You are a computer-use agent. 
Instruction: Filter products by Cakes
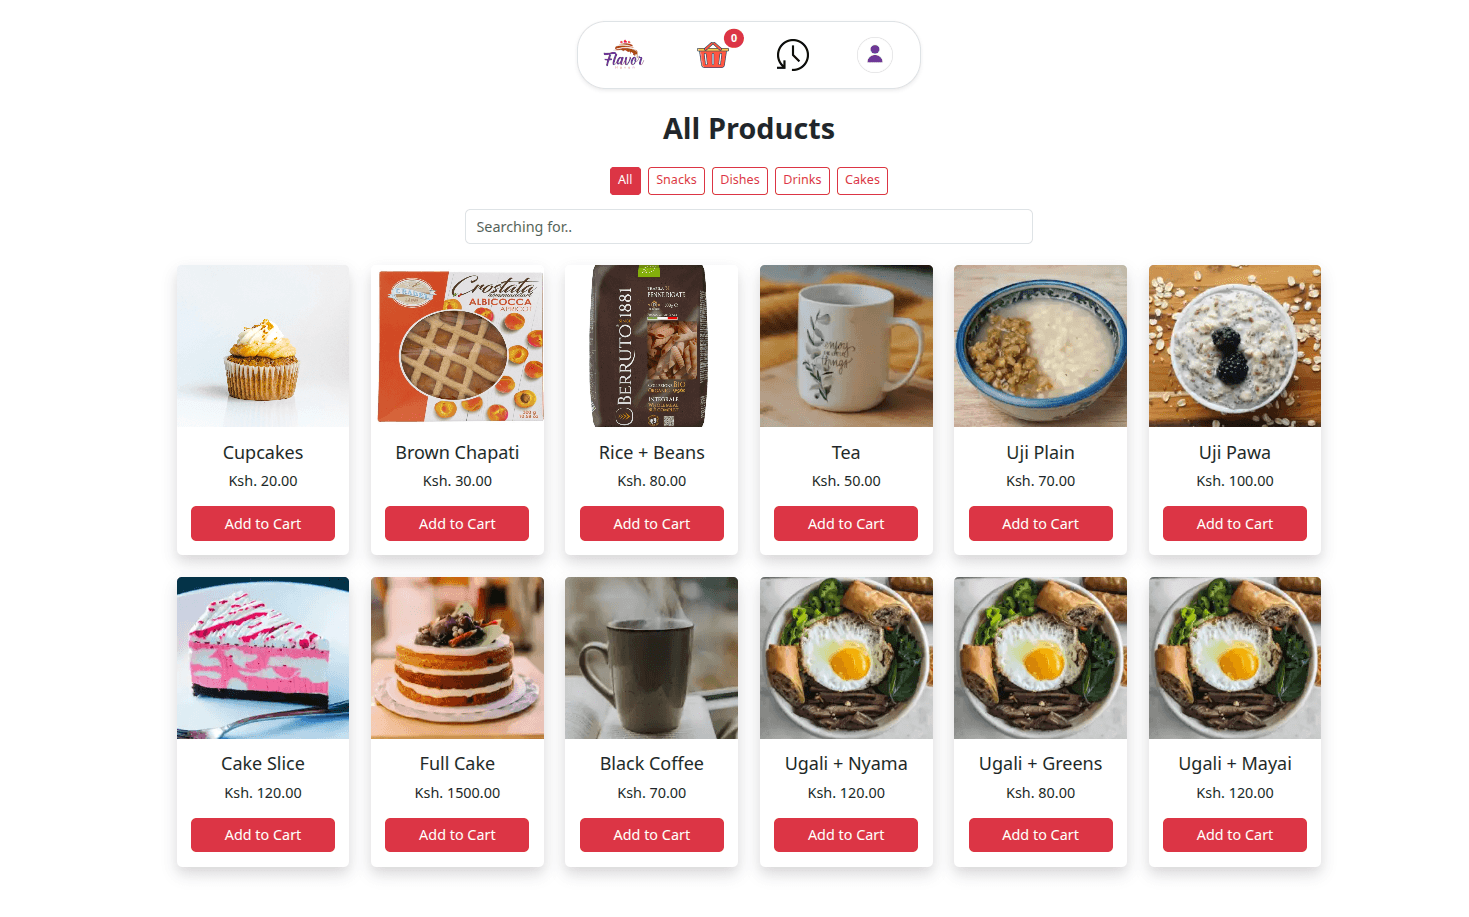click(x=862, y=180)
